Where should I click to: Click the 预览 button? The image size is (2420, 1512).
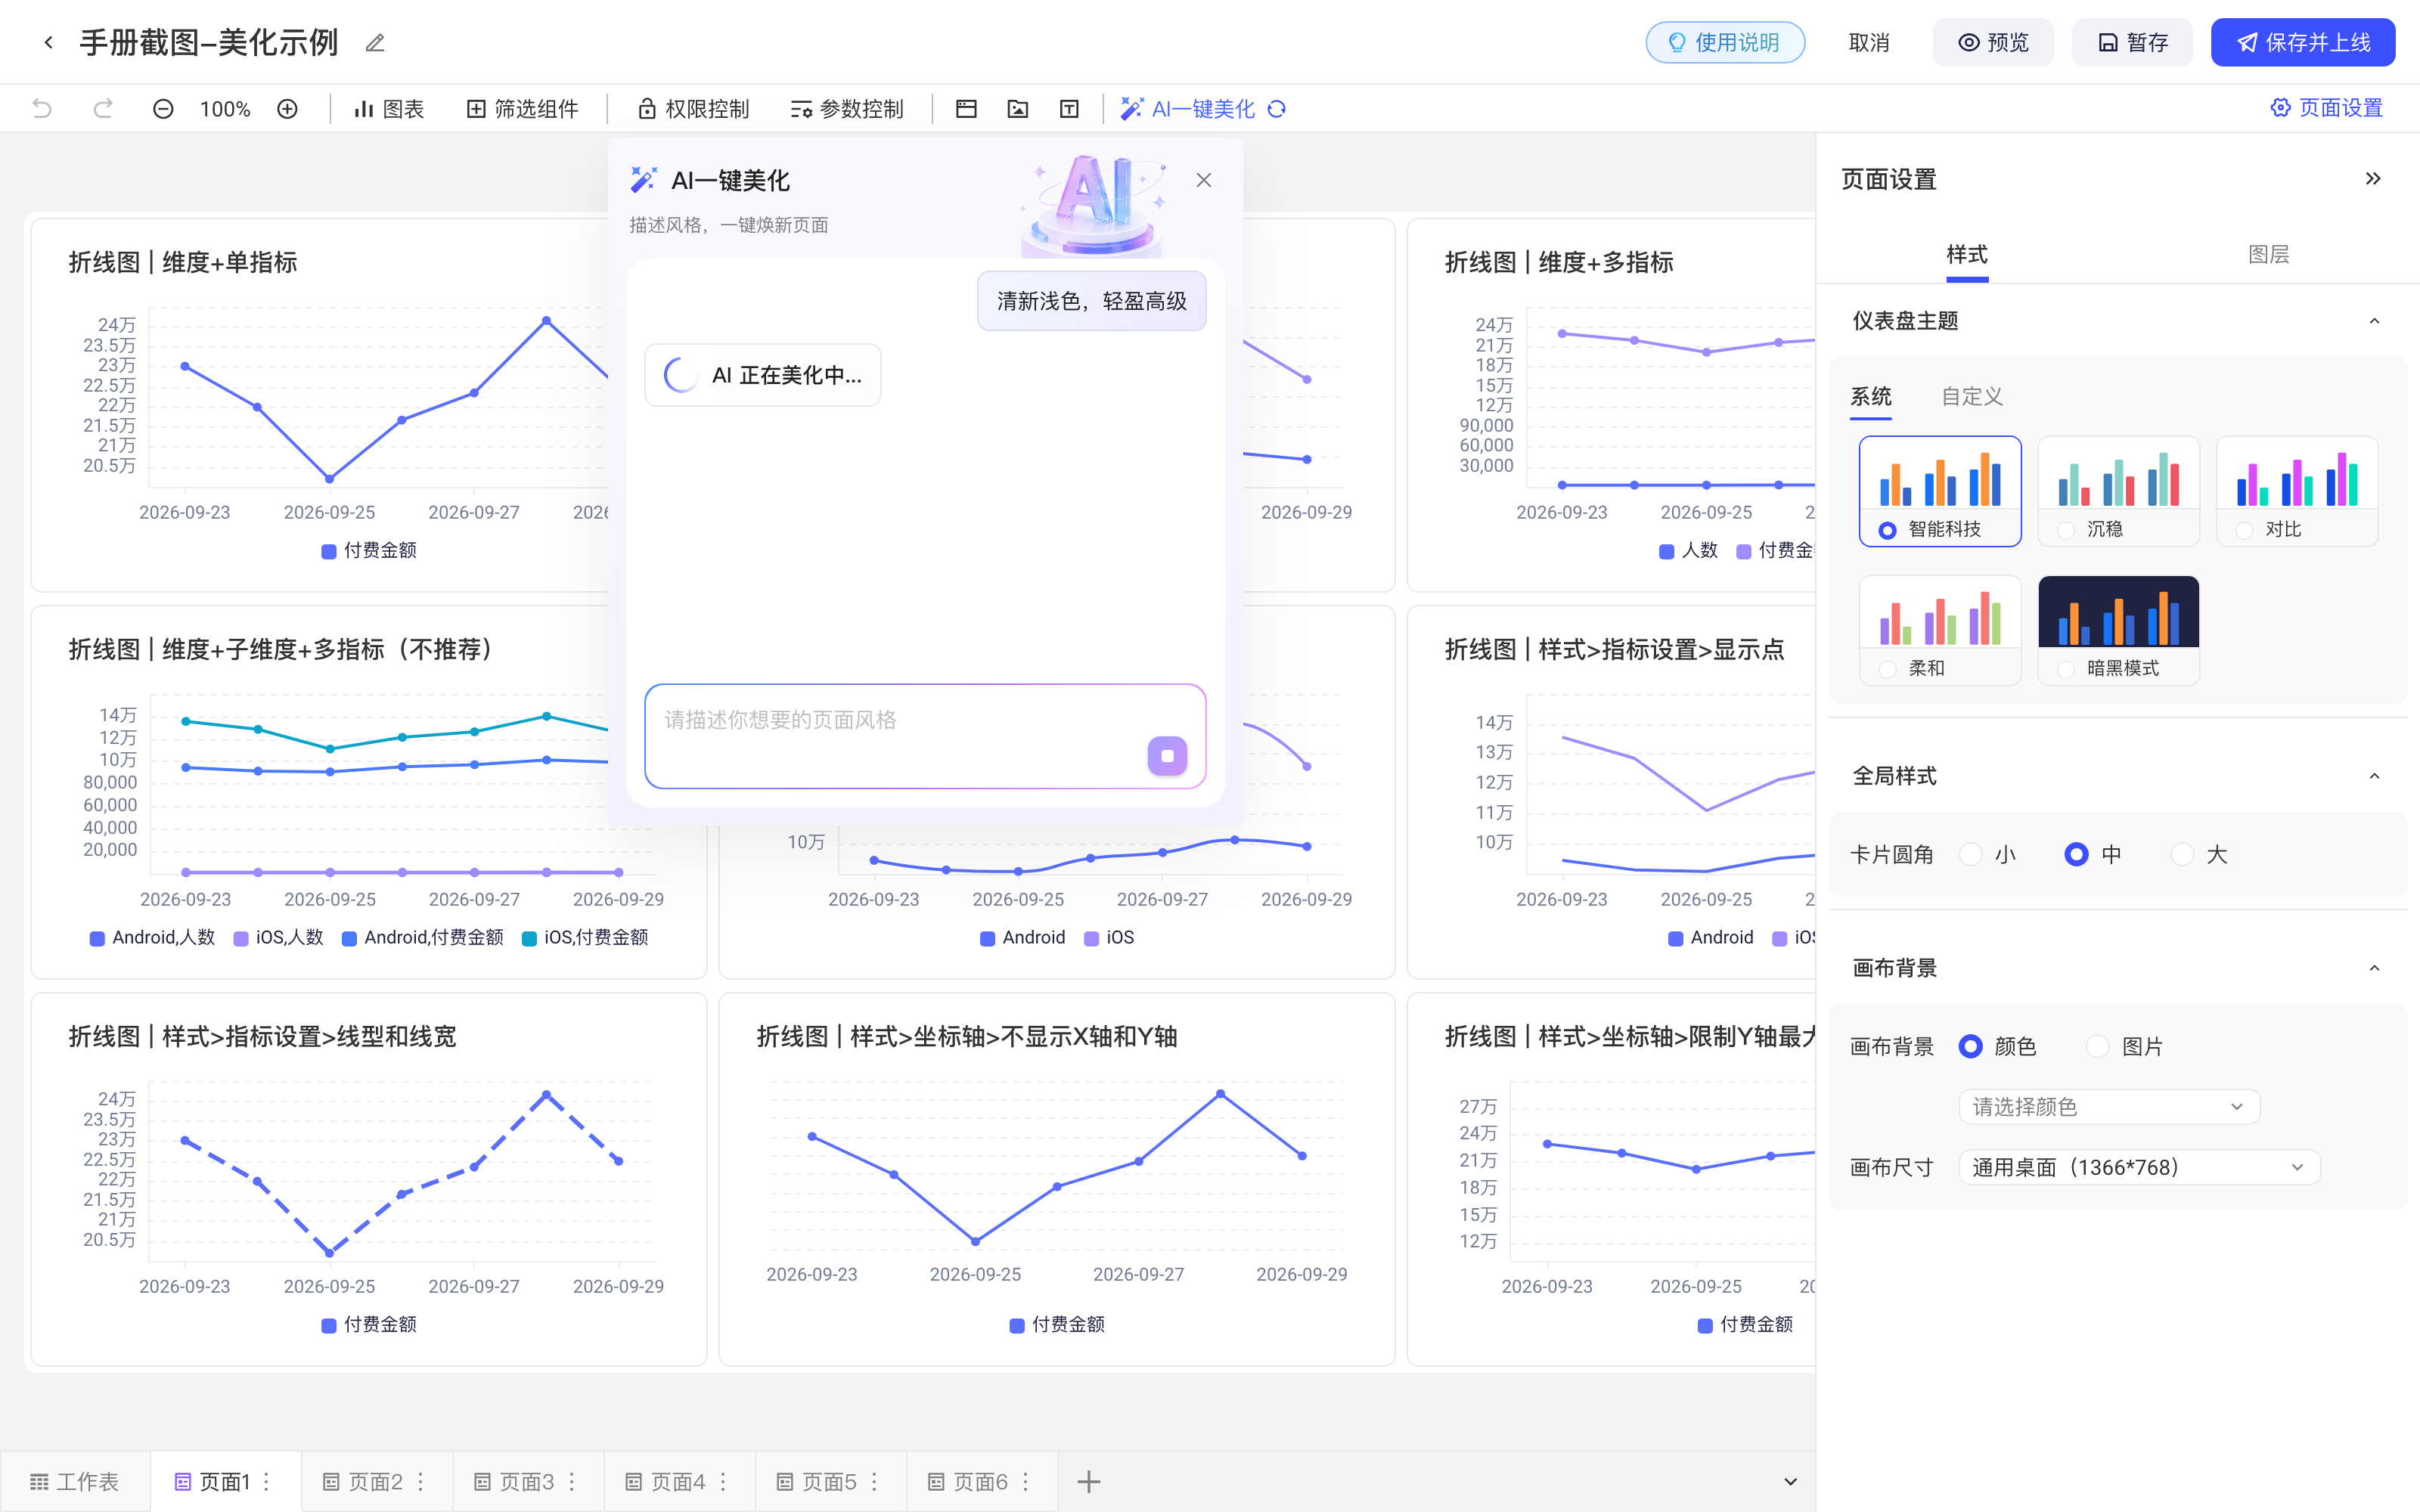tap(1993, 42)
